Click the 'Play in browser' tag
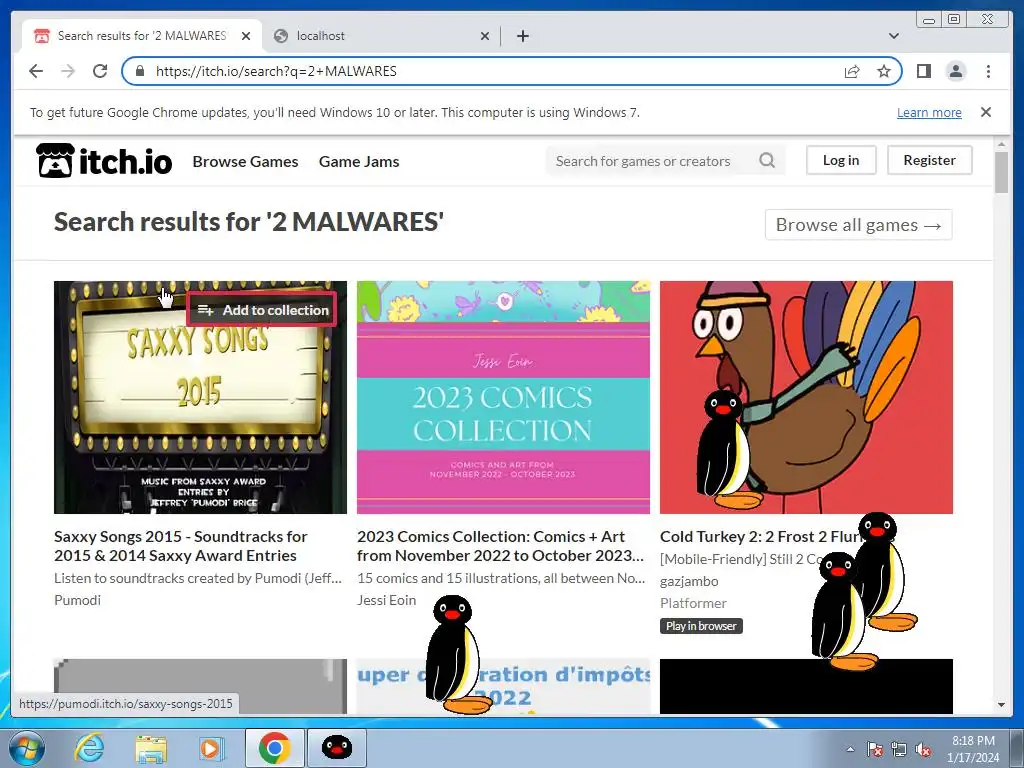This screenshot has height=768, width=1024. click(x=701, y=626)
